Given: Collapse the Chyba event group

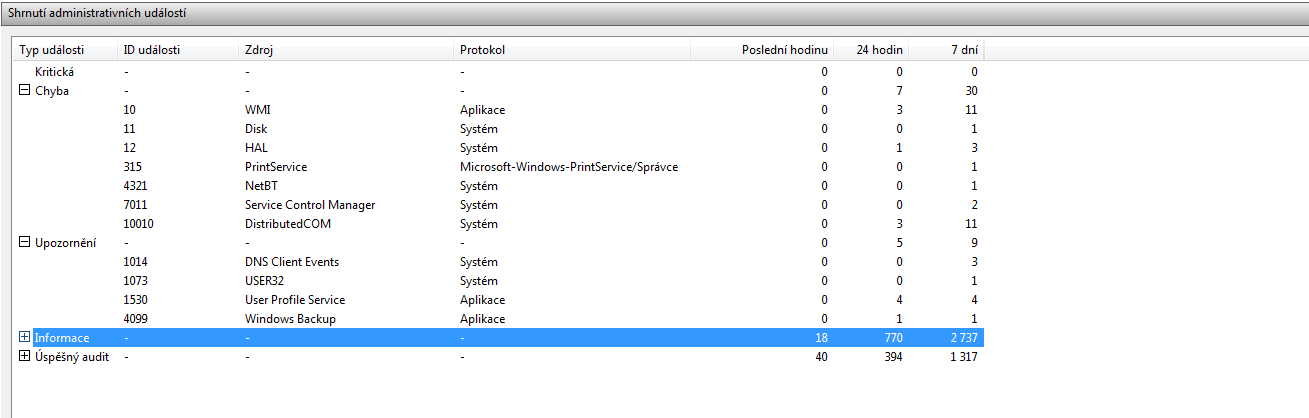Looking at the screenshot, I should [25, 91].
